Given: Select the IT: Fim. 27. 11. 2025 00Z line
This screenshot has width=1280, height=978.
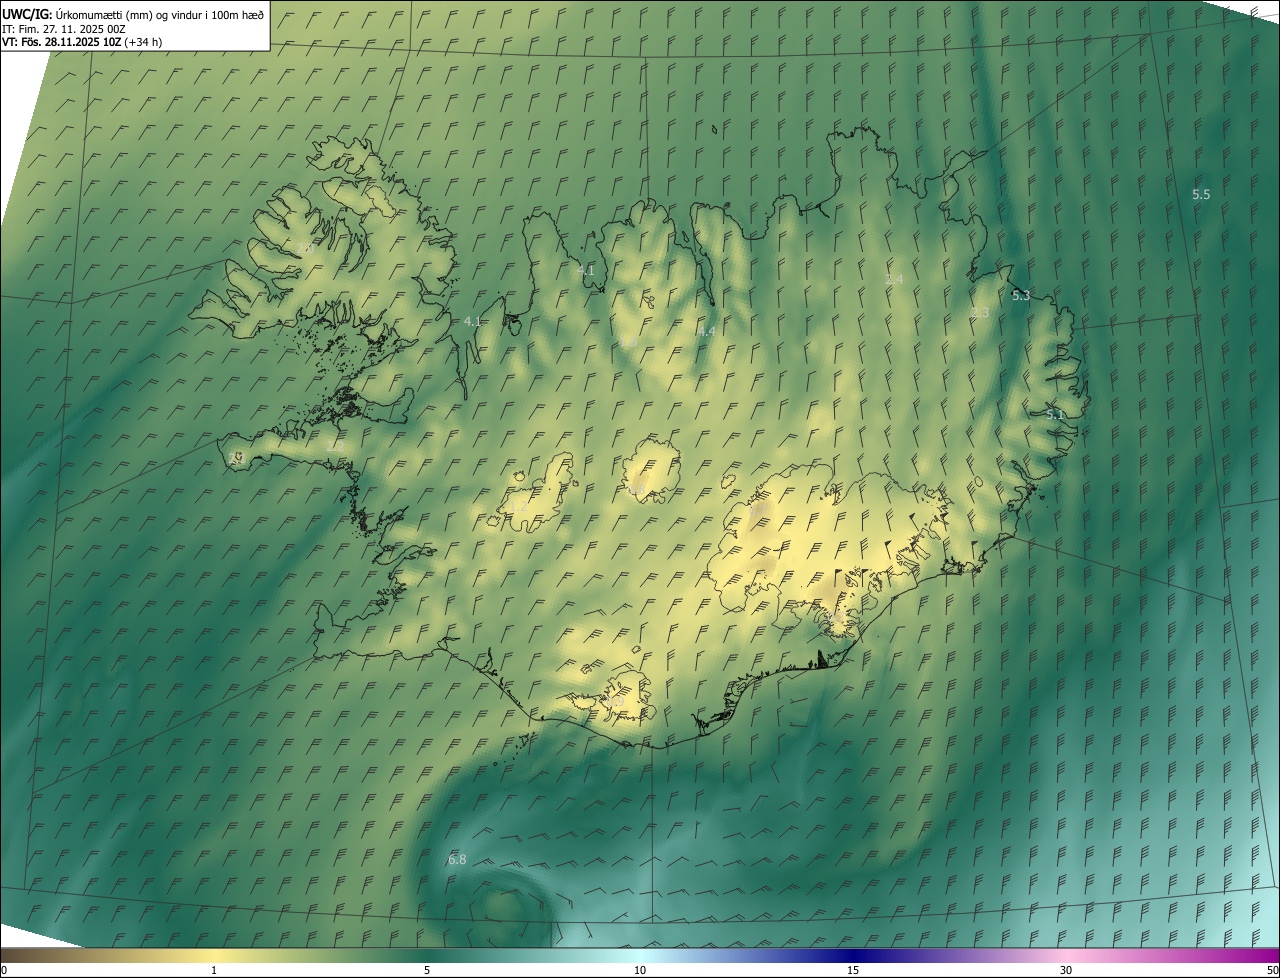Looking at the screenshot, I should (x=64, y=29).
